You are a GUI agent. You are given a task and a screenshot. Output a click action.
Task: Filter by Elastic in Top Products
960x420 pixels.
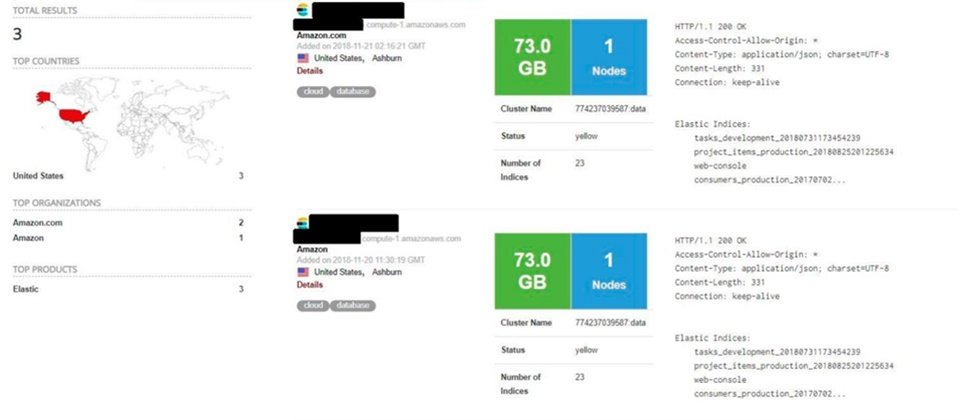point(26,289)
